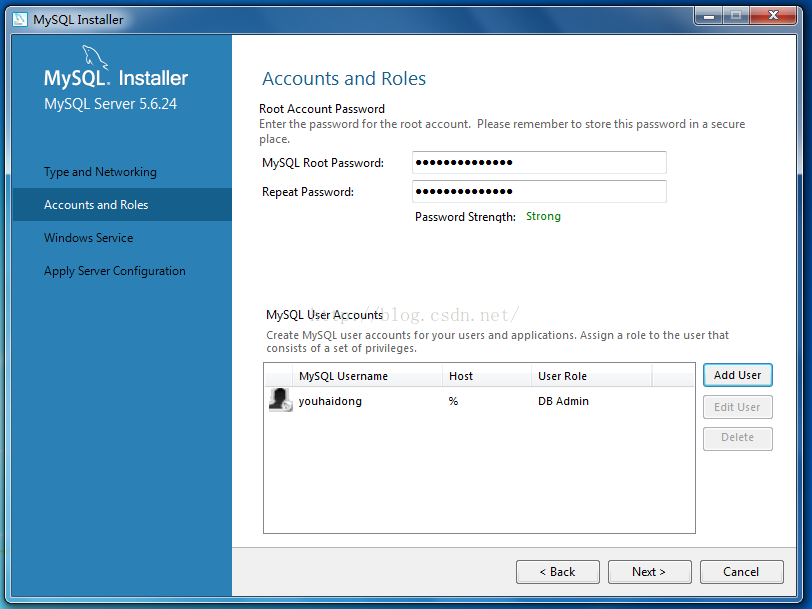Viewport: 812px width, 609px height.
Task: Click the MySQL Installer title bar icon
Action: 20,20
